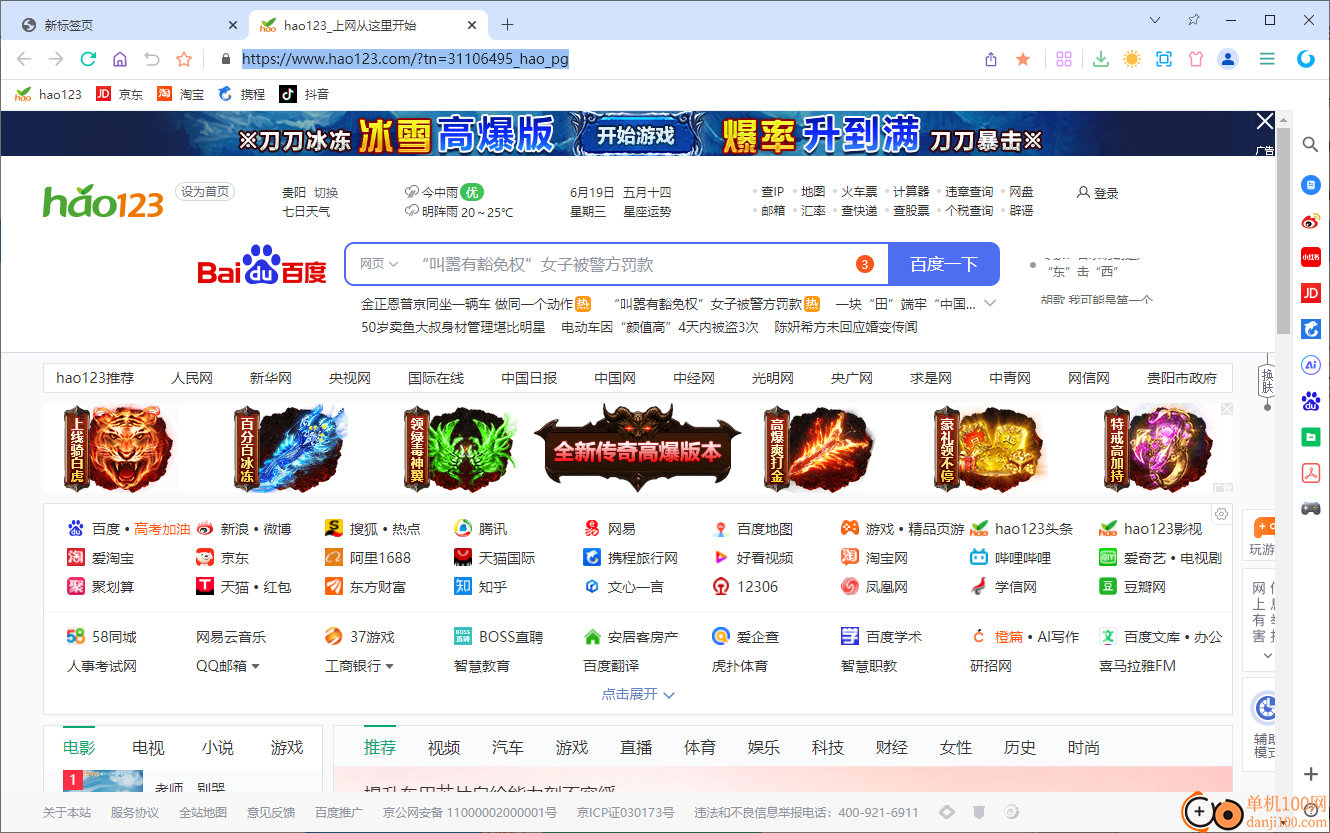The image size is (1330, 833).
Task: Expand the hot search list chevron
Action: (x=990, y=303)
